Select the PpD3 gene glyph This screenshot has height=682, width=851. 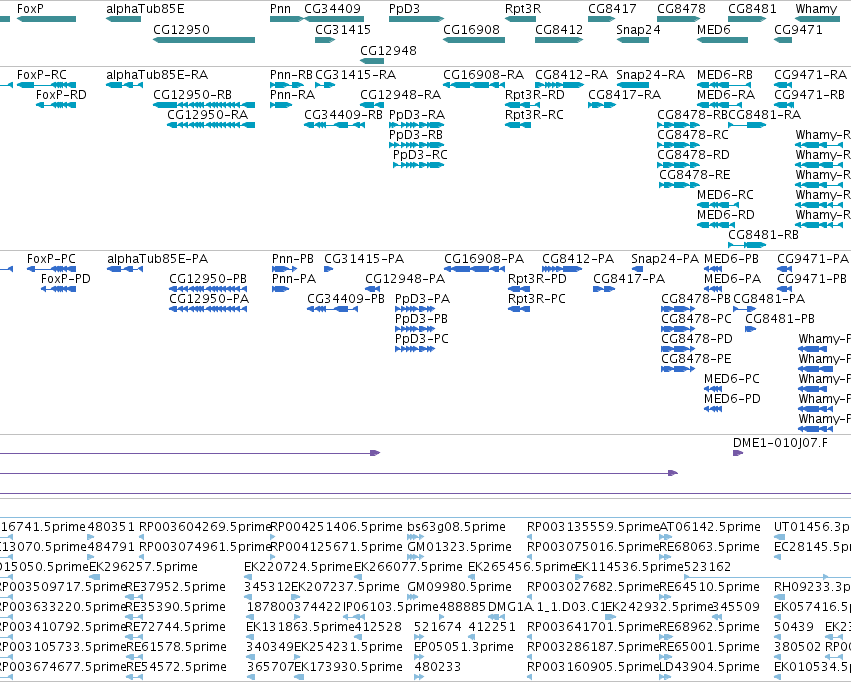[x=416, y=19]
